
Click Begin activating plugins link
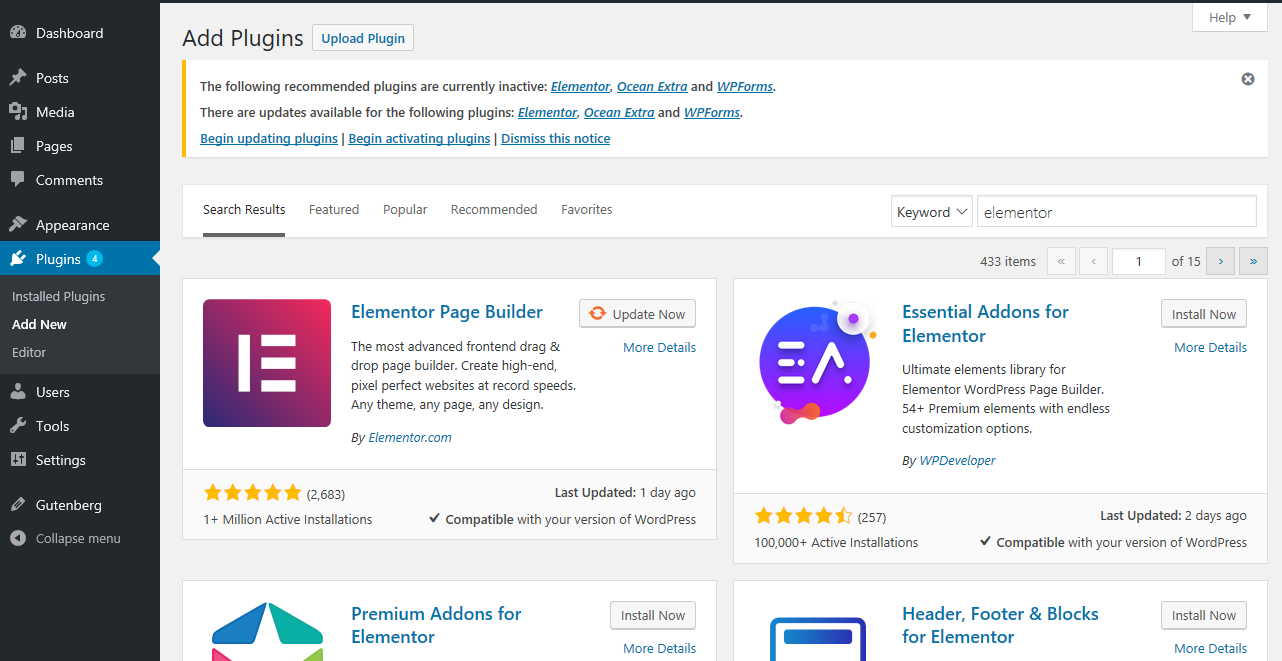[x=419, y=139]
